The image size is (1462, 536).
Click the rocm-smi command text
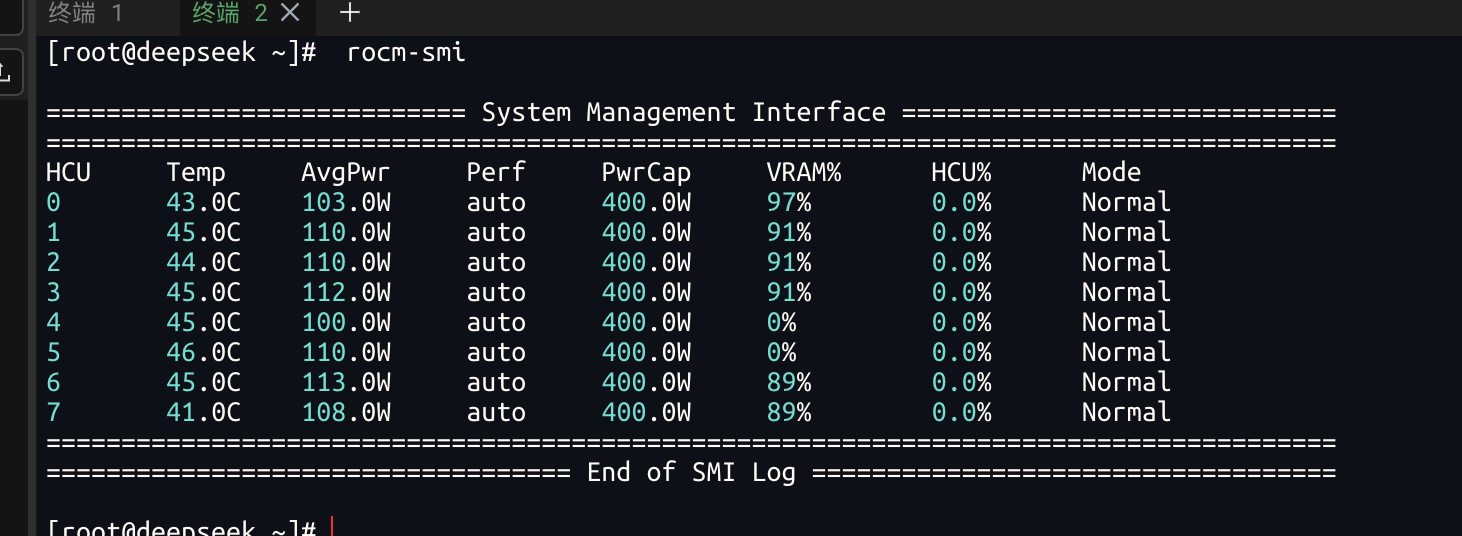[406, 52]
